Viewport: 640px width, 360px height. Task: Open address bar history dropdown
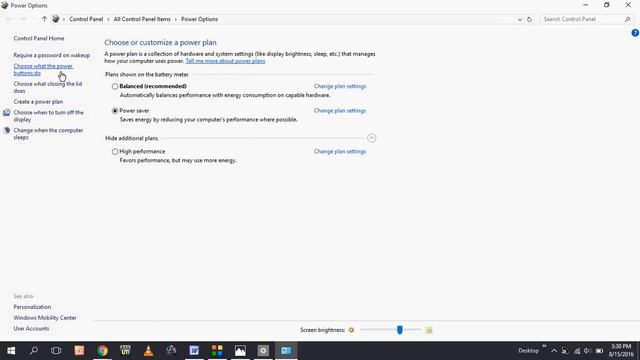click(x=520, y=19)
